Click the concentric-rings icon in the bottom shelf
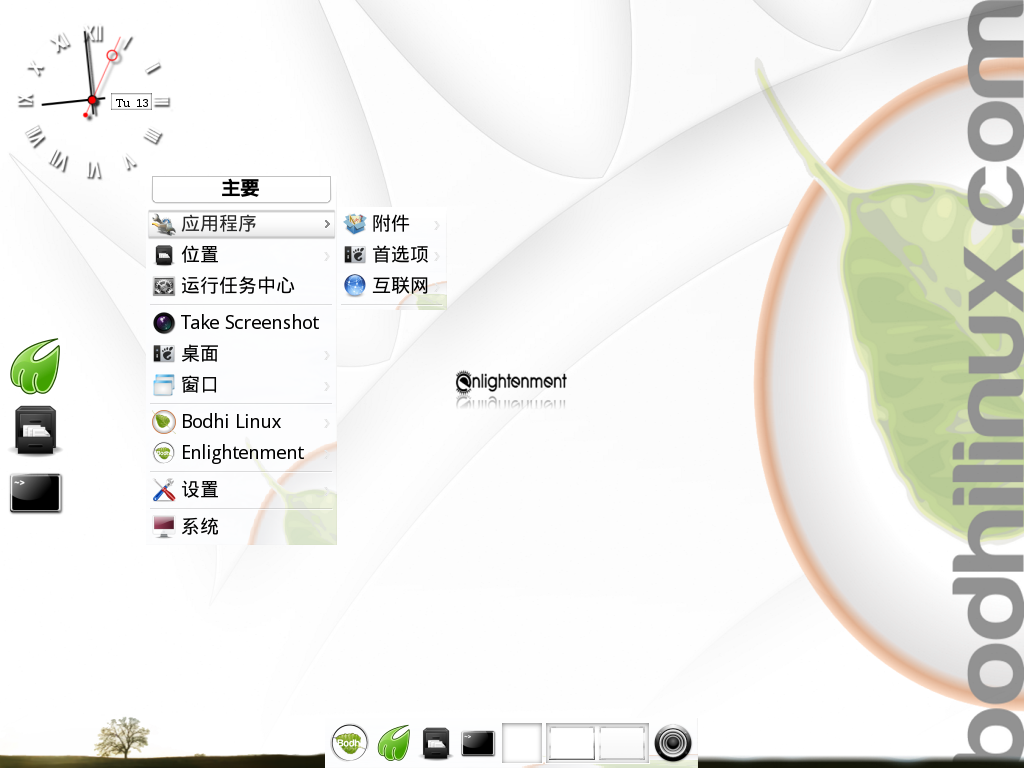 point(673,743)
